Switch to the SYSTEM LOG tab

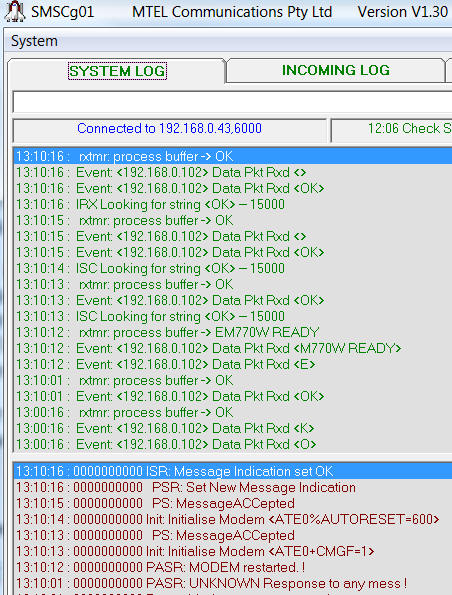117,71
